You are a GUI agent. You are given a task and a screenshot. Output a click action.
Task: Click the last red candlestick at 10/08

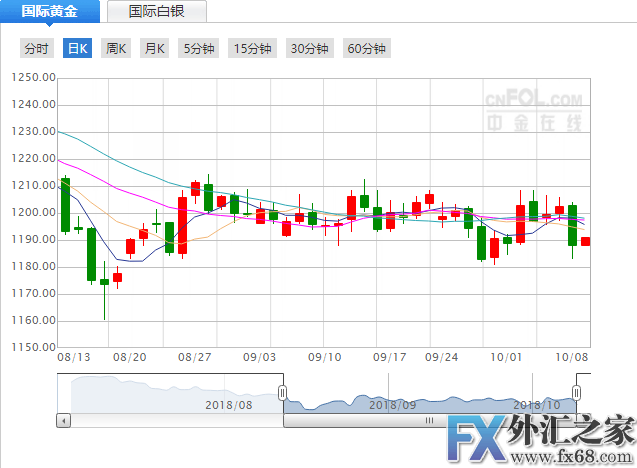(586, 241)
